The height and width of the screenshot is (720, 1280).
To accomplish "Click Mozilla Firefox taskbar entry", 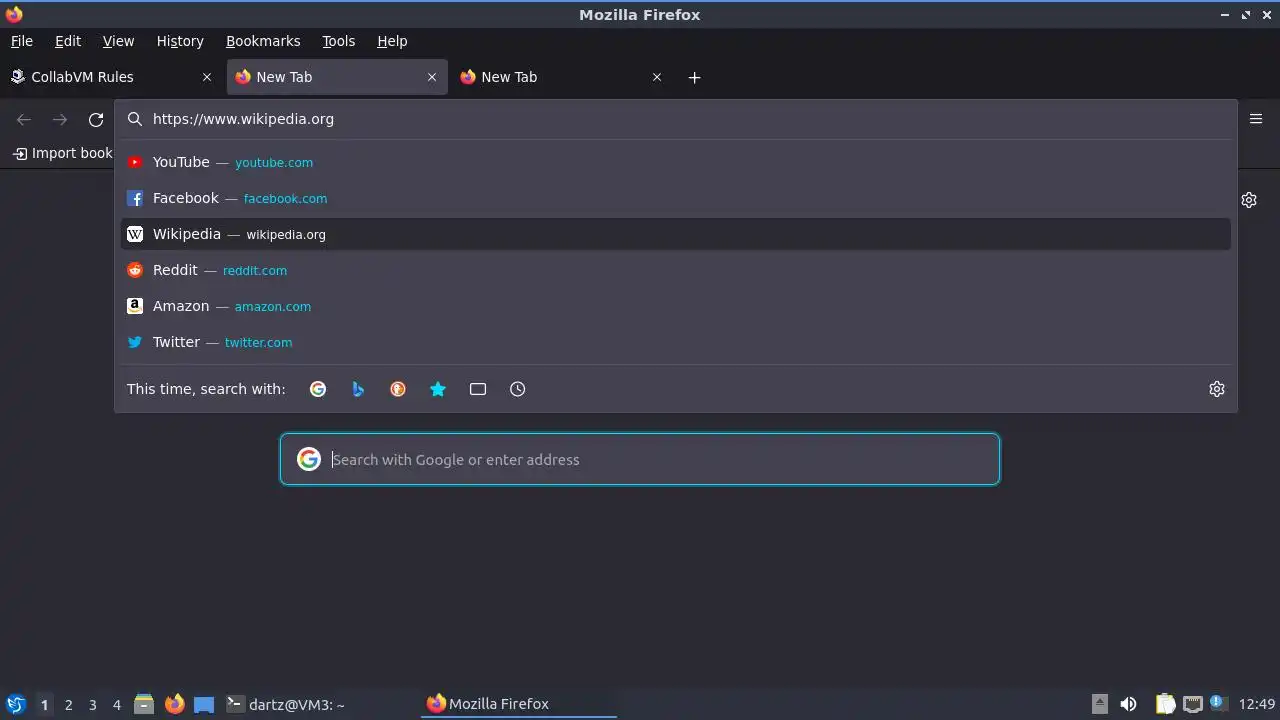I will point(520,704).
